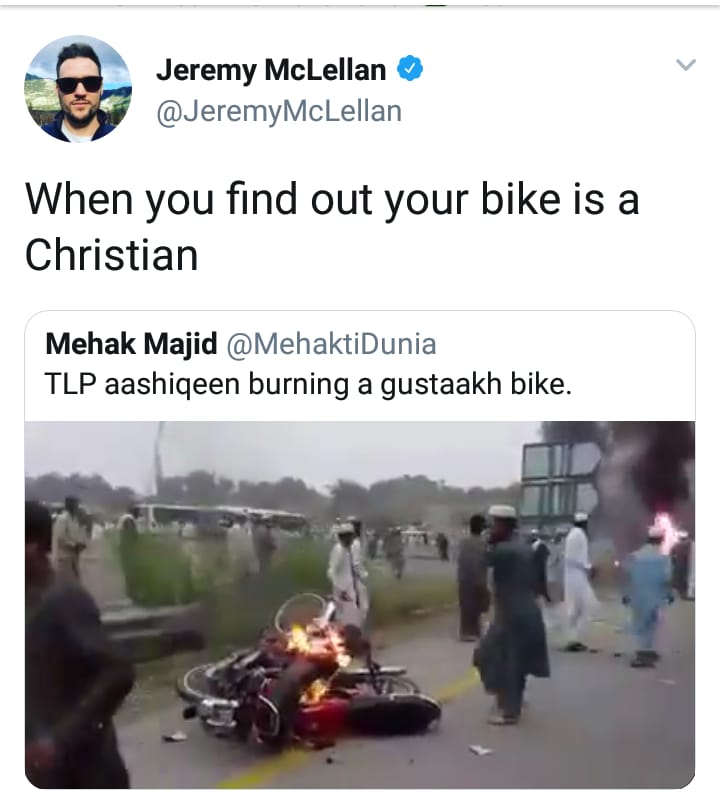Expand the tweet options chevron
This screenshot has width=720, height=804.
click(686, 65)
